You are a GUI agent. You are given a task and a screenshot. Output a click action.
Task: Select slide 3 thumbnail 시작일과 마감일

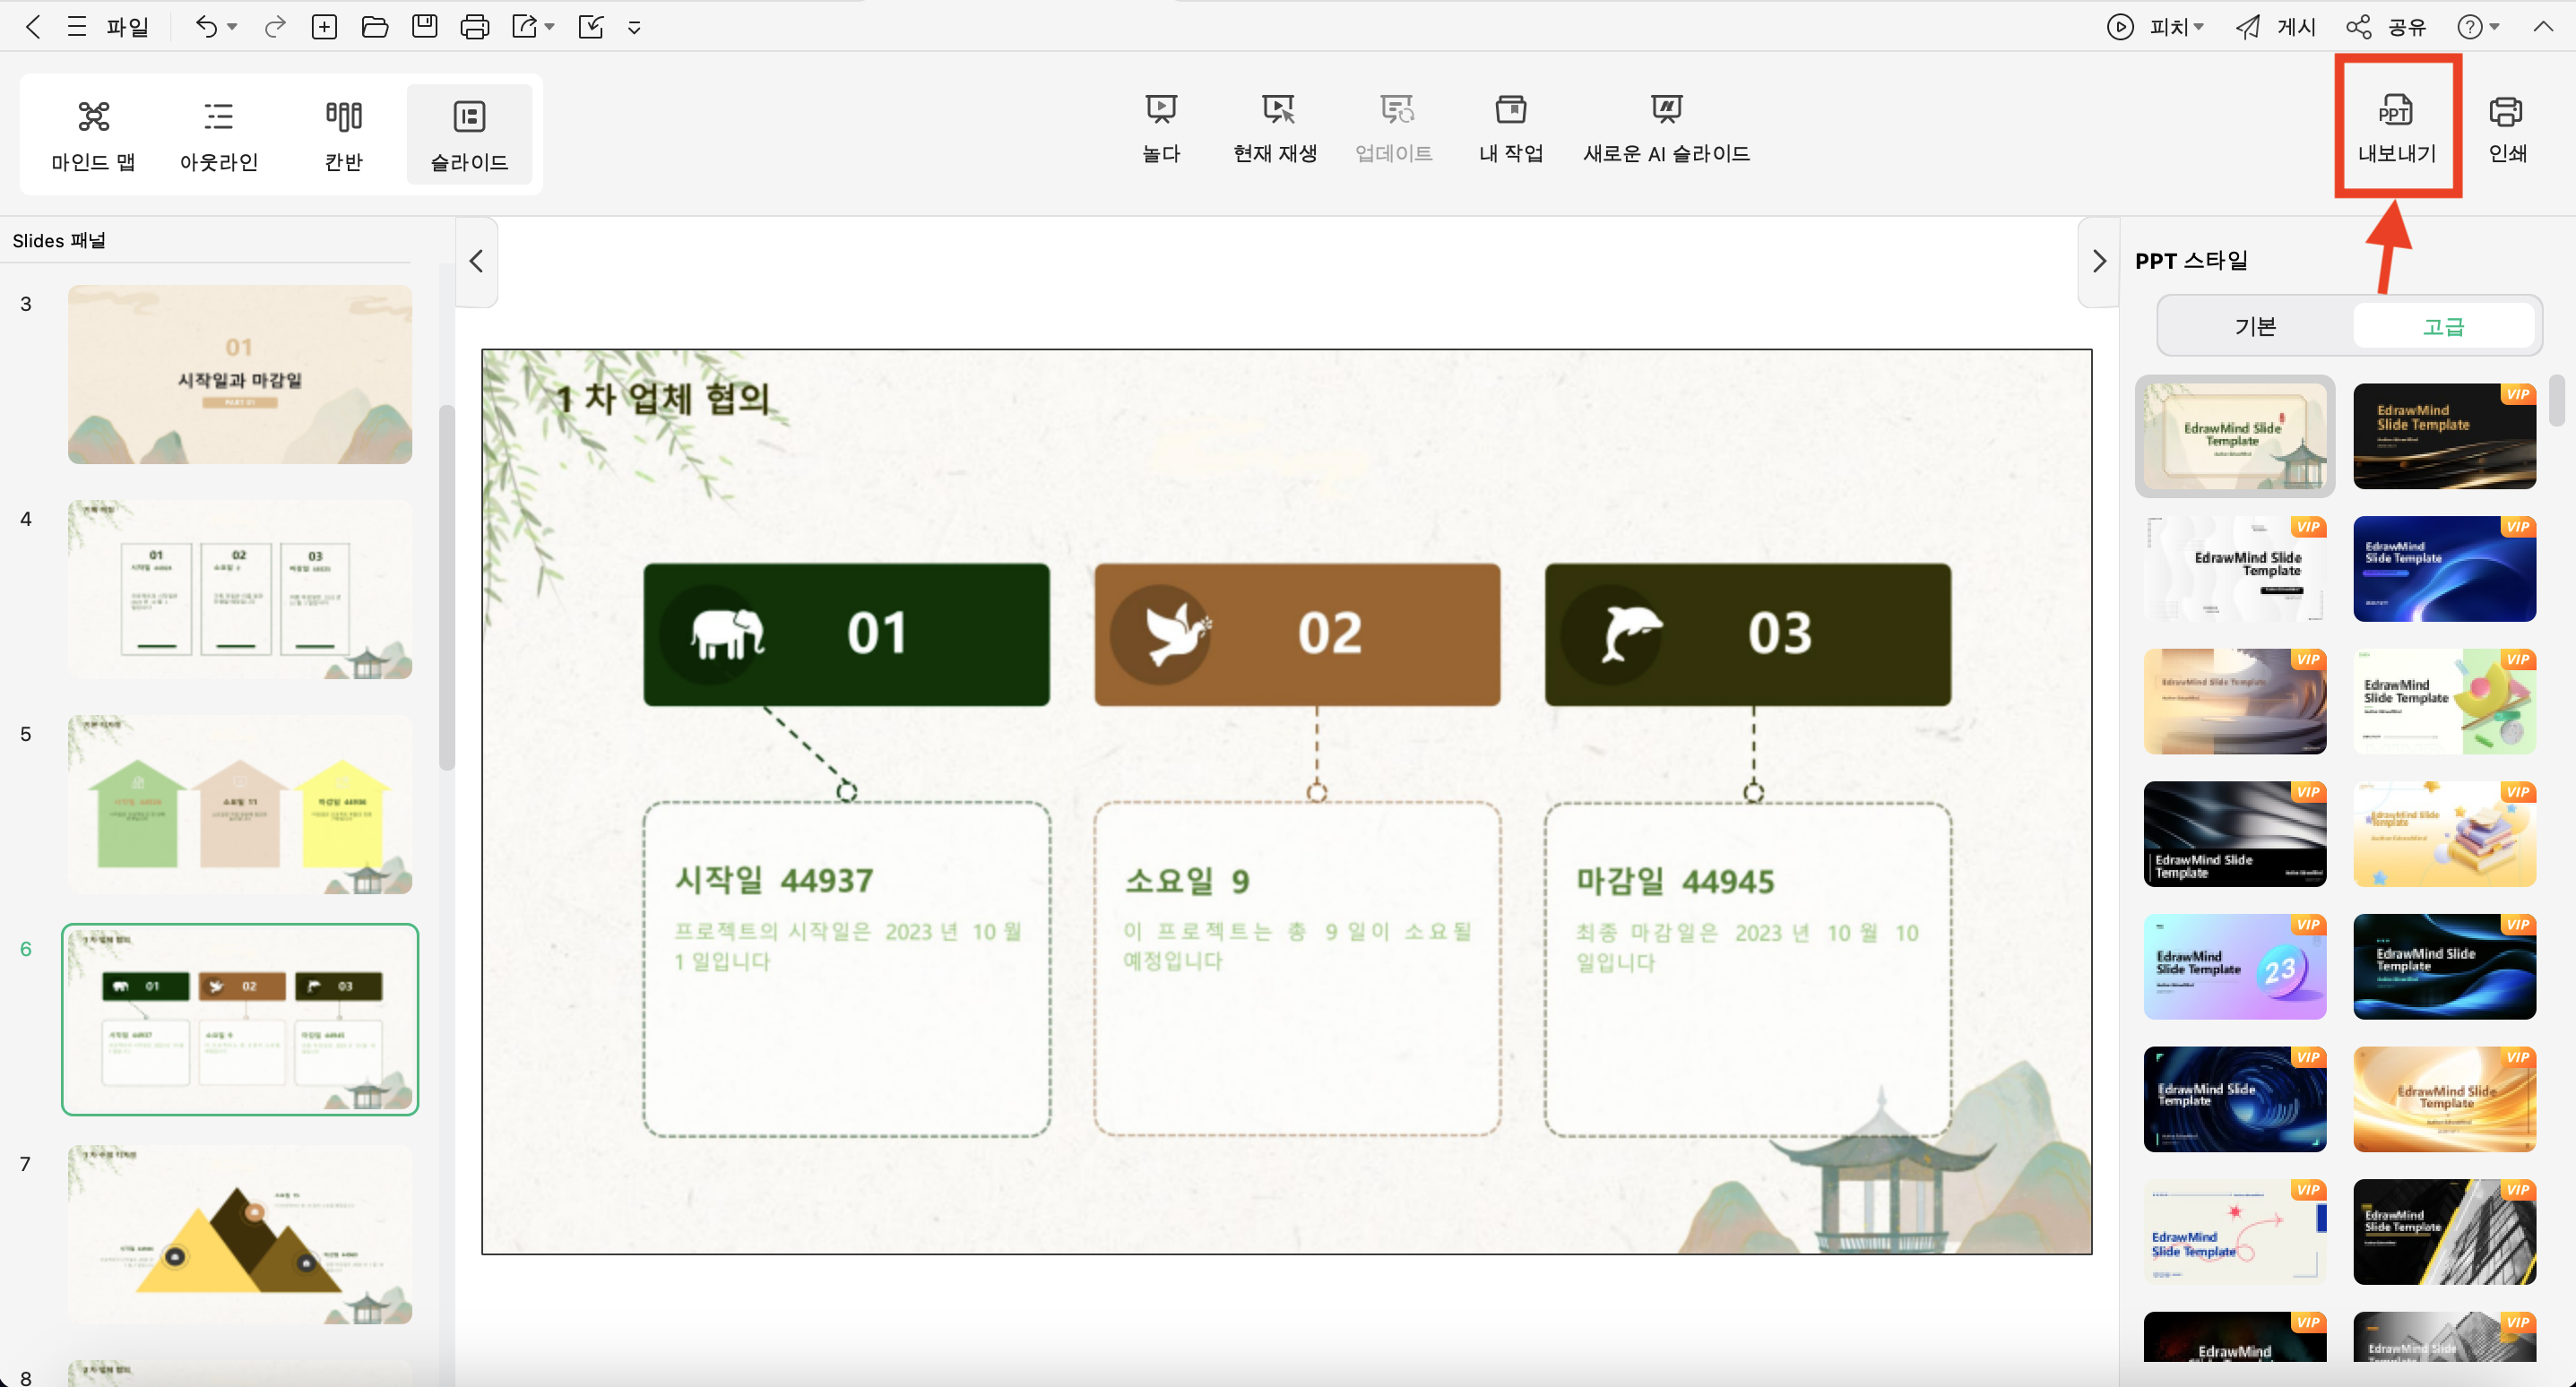coord(240,374)
